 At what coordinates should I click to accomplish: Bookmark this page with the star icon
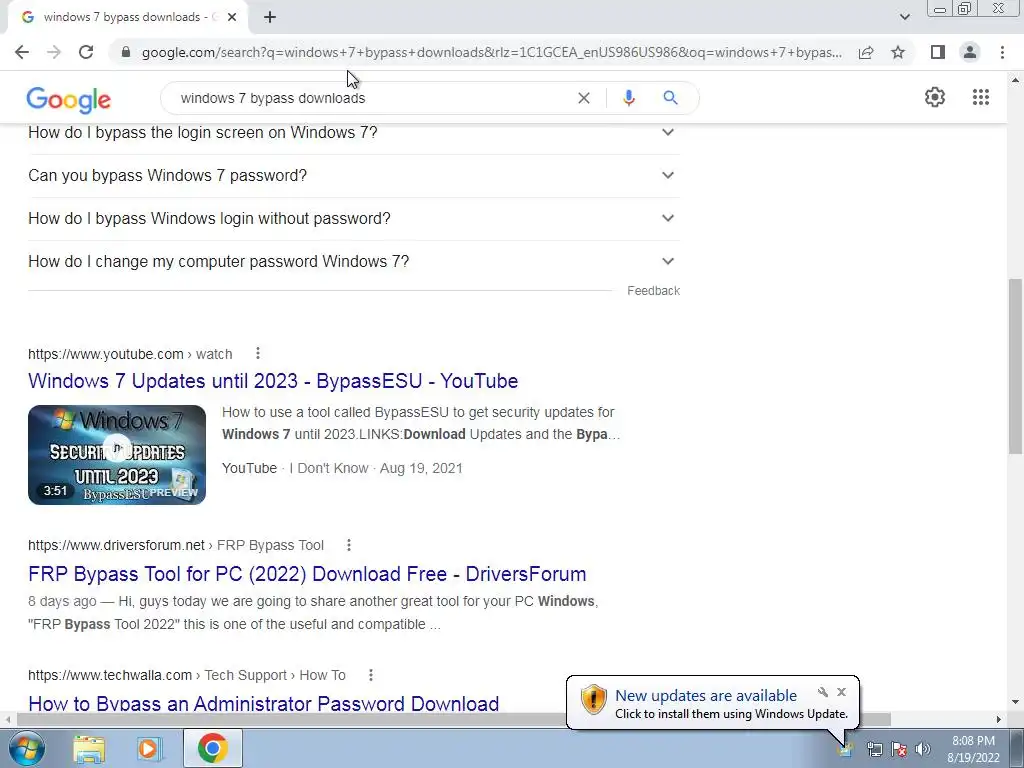click(x=898, y=52)
